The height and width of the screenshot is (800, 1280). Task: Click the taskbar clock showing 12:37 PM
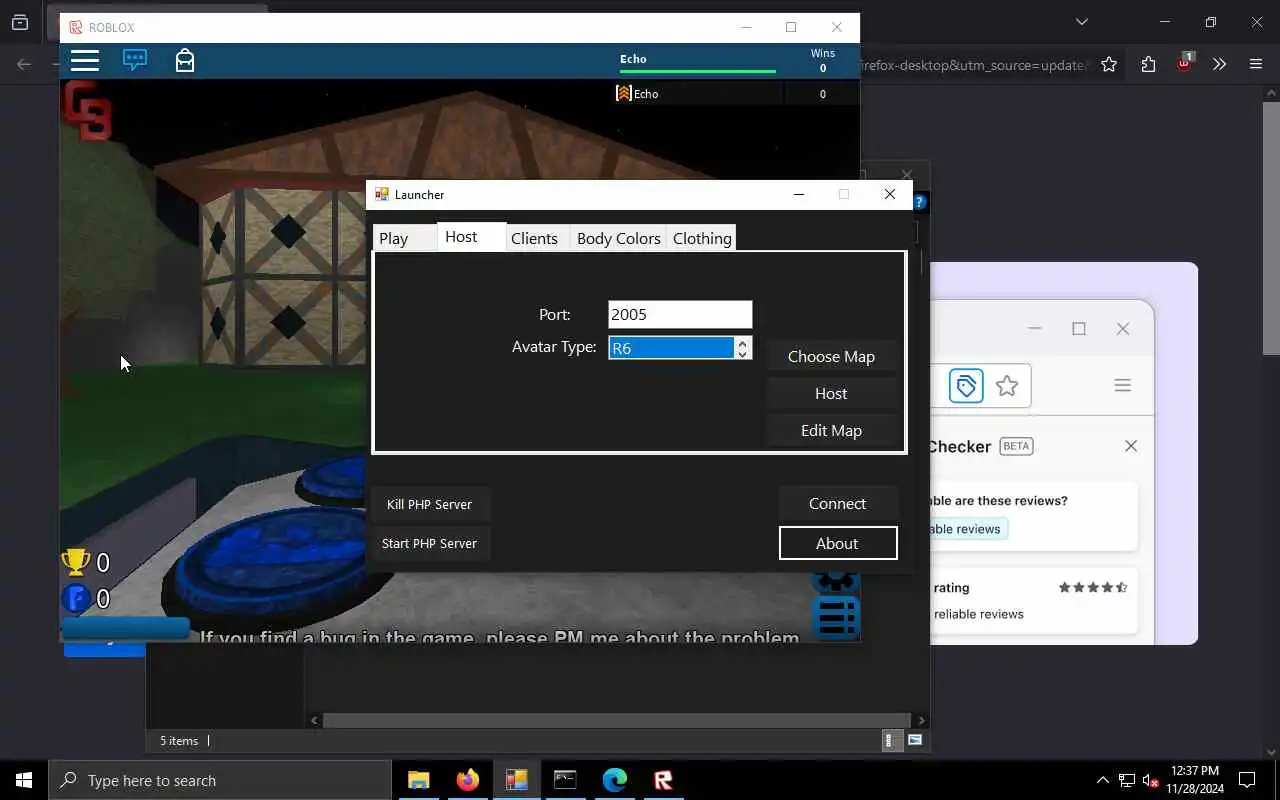[x=1196, y=780]
